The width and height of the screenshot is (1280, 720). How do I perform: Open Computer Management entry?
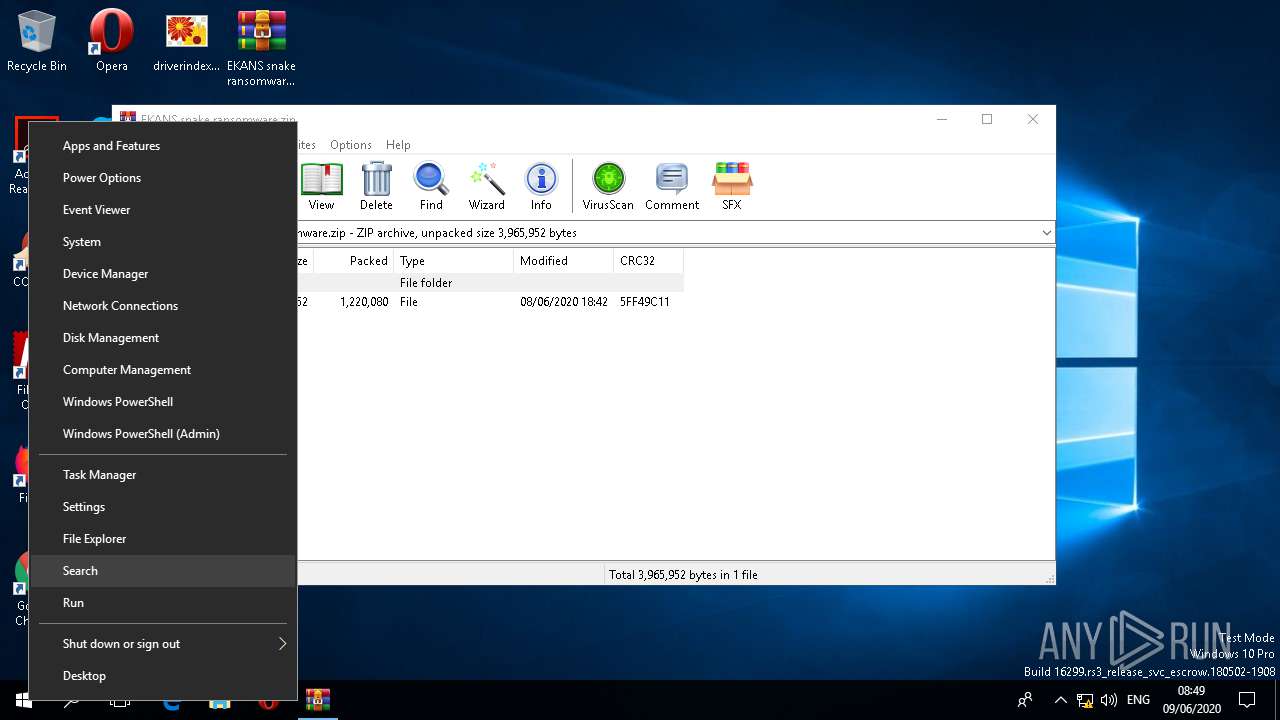pyautogui.click(x=163, y=370)
